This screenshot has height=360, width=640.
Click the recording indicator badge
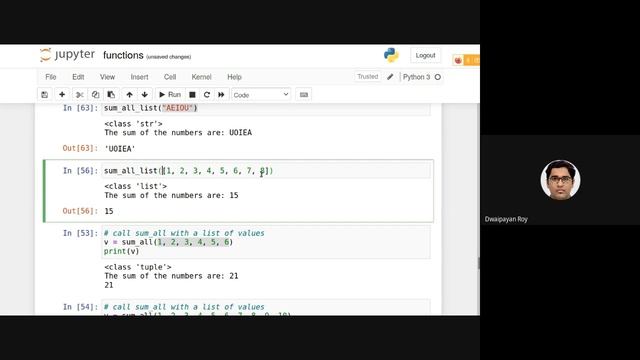(x=466, y=60)
